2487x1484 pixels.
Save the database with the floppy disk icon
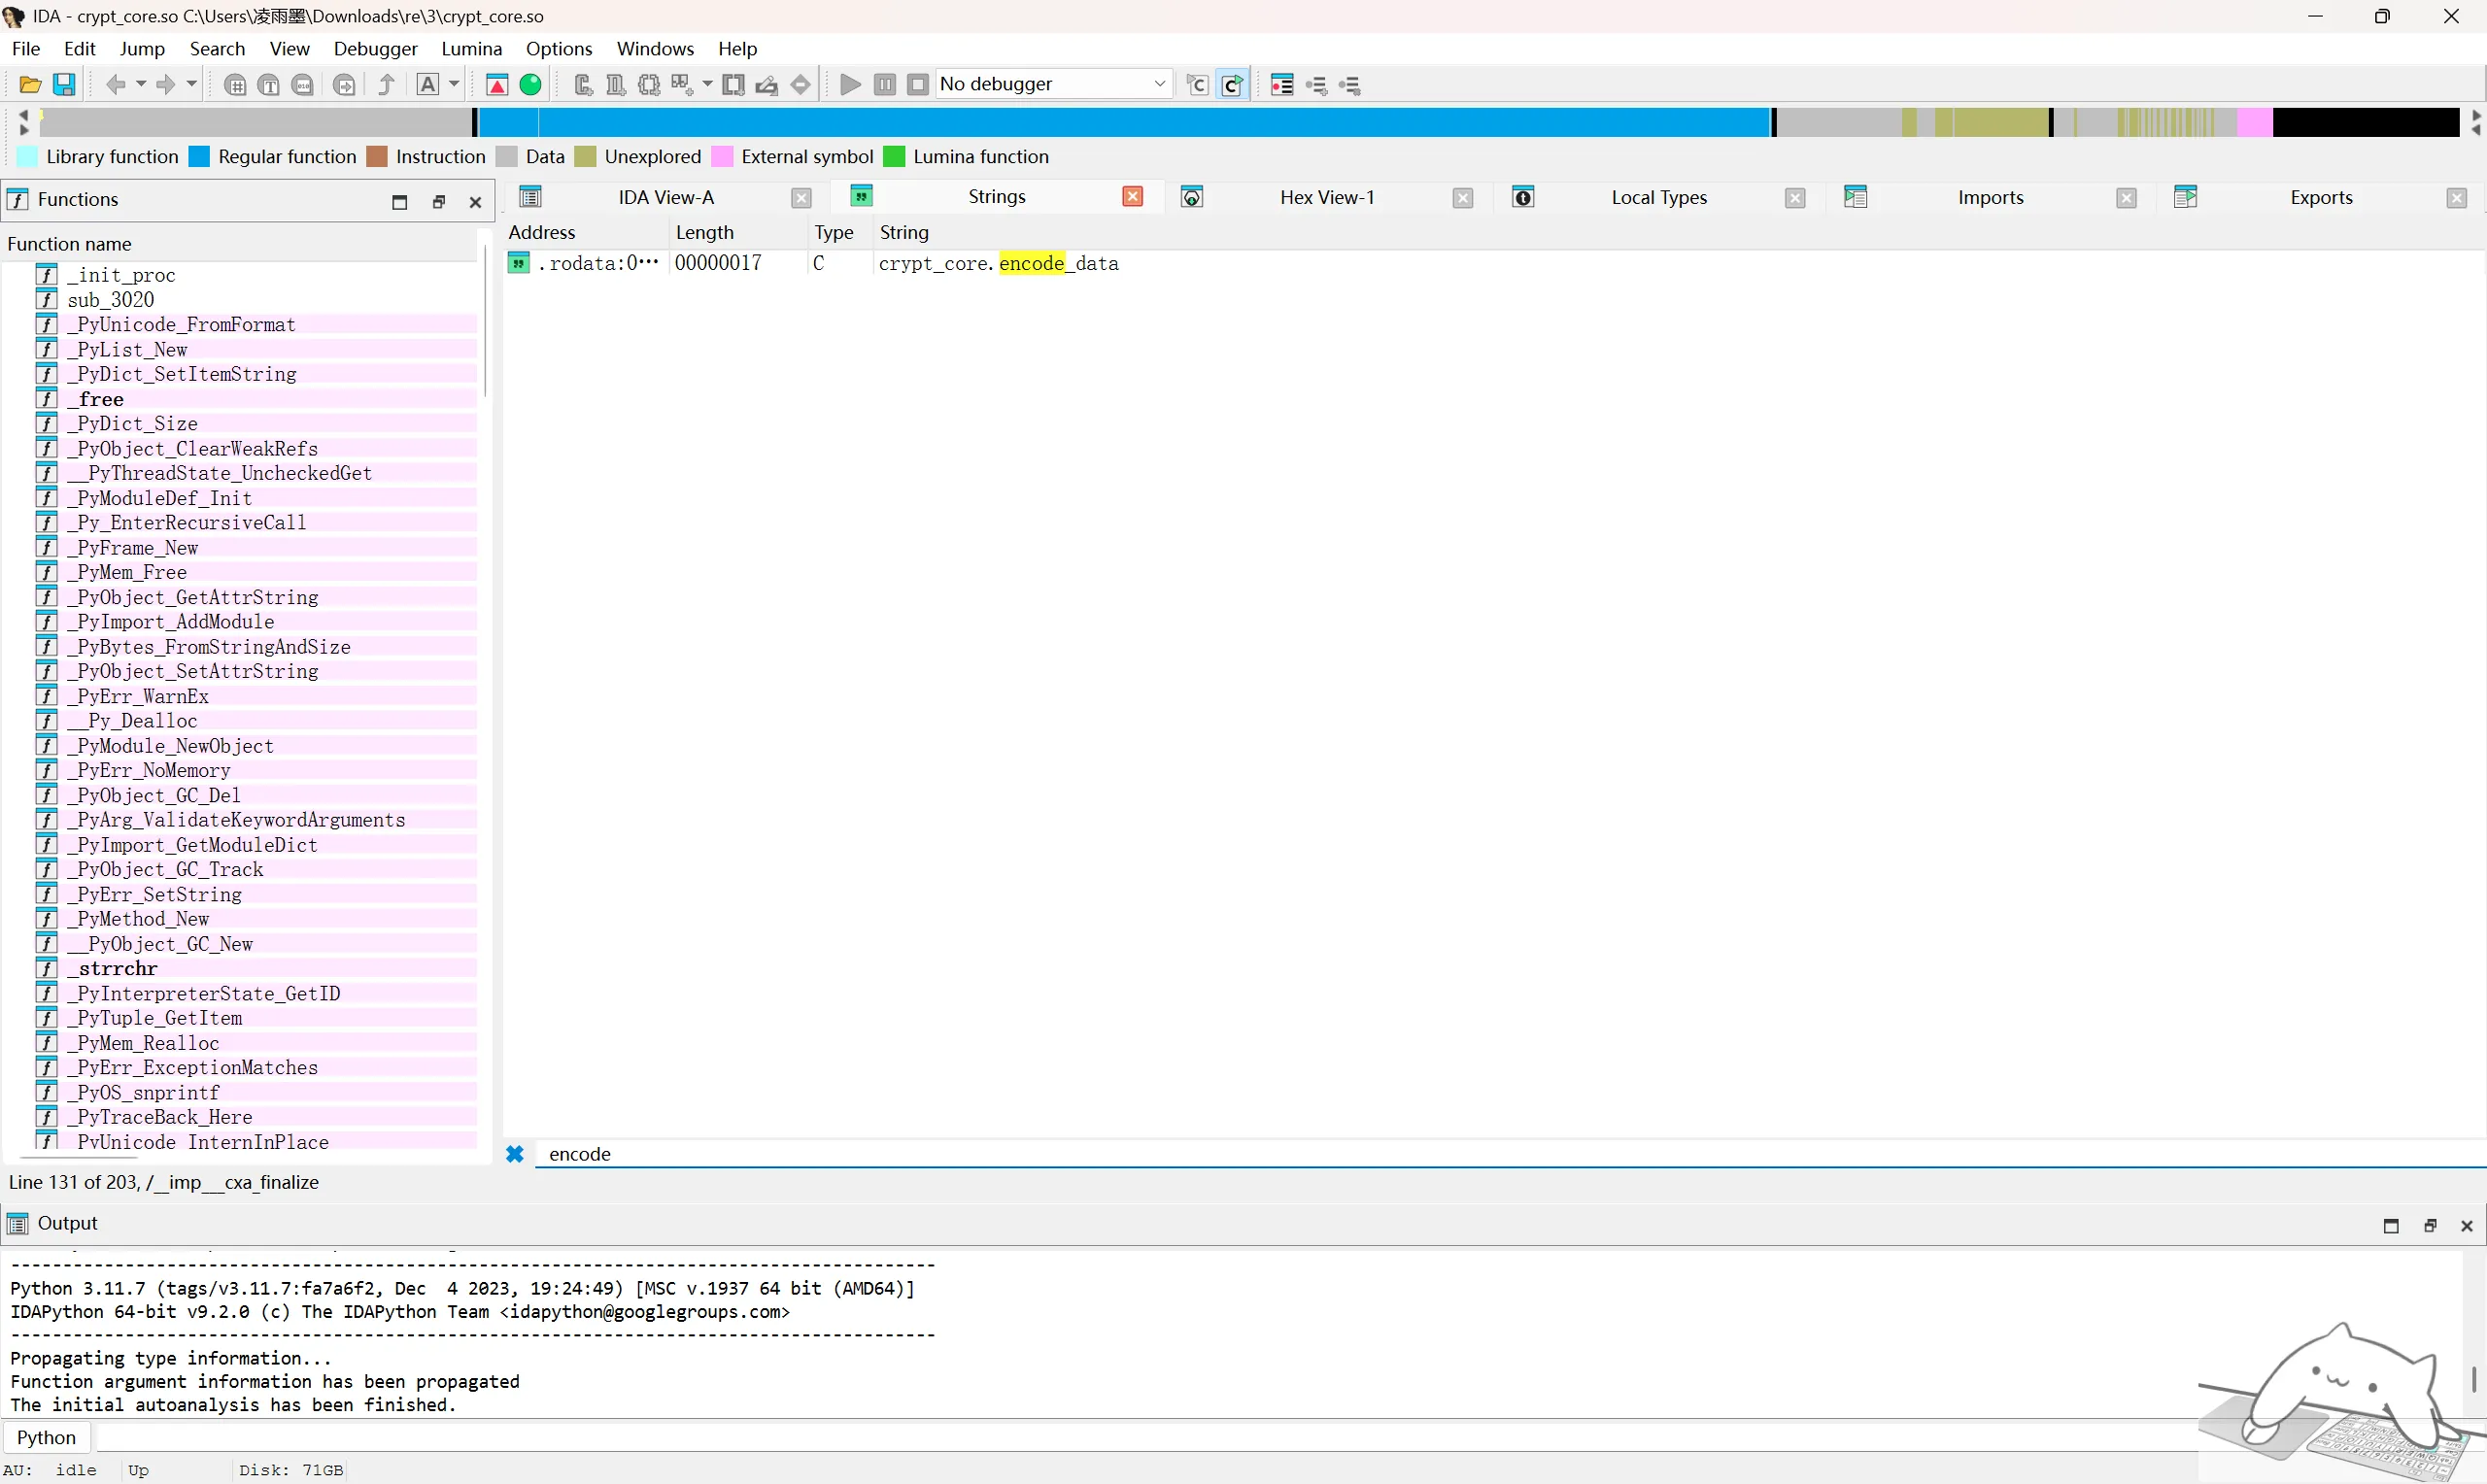[64, 85]
